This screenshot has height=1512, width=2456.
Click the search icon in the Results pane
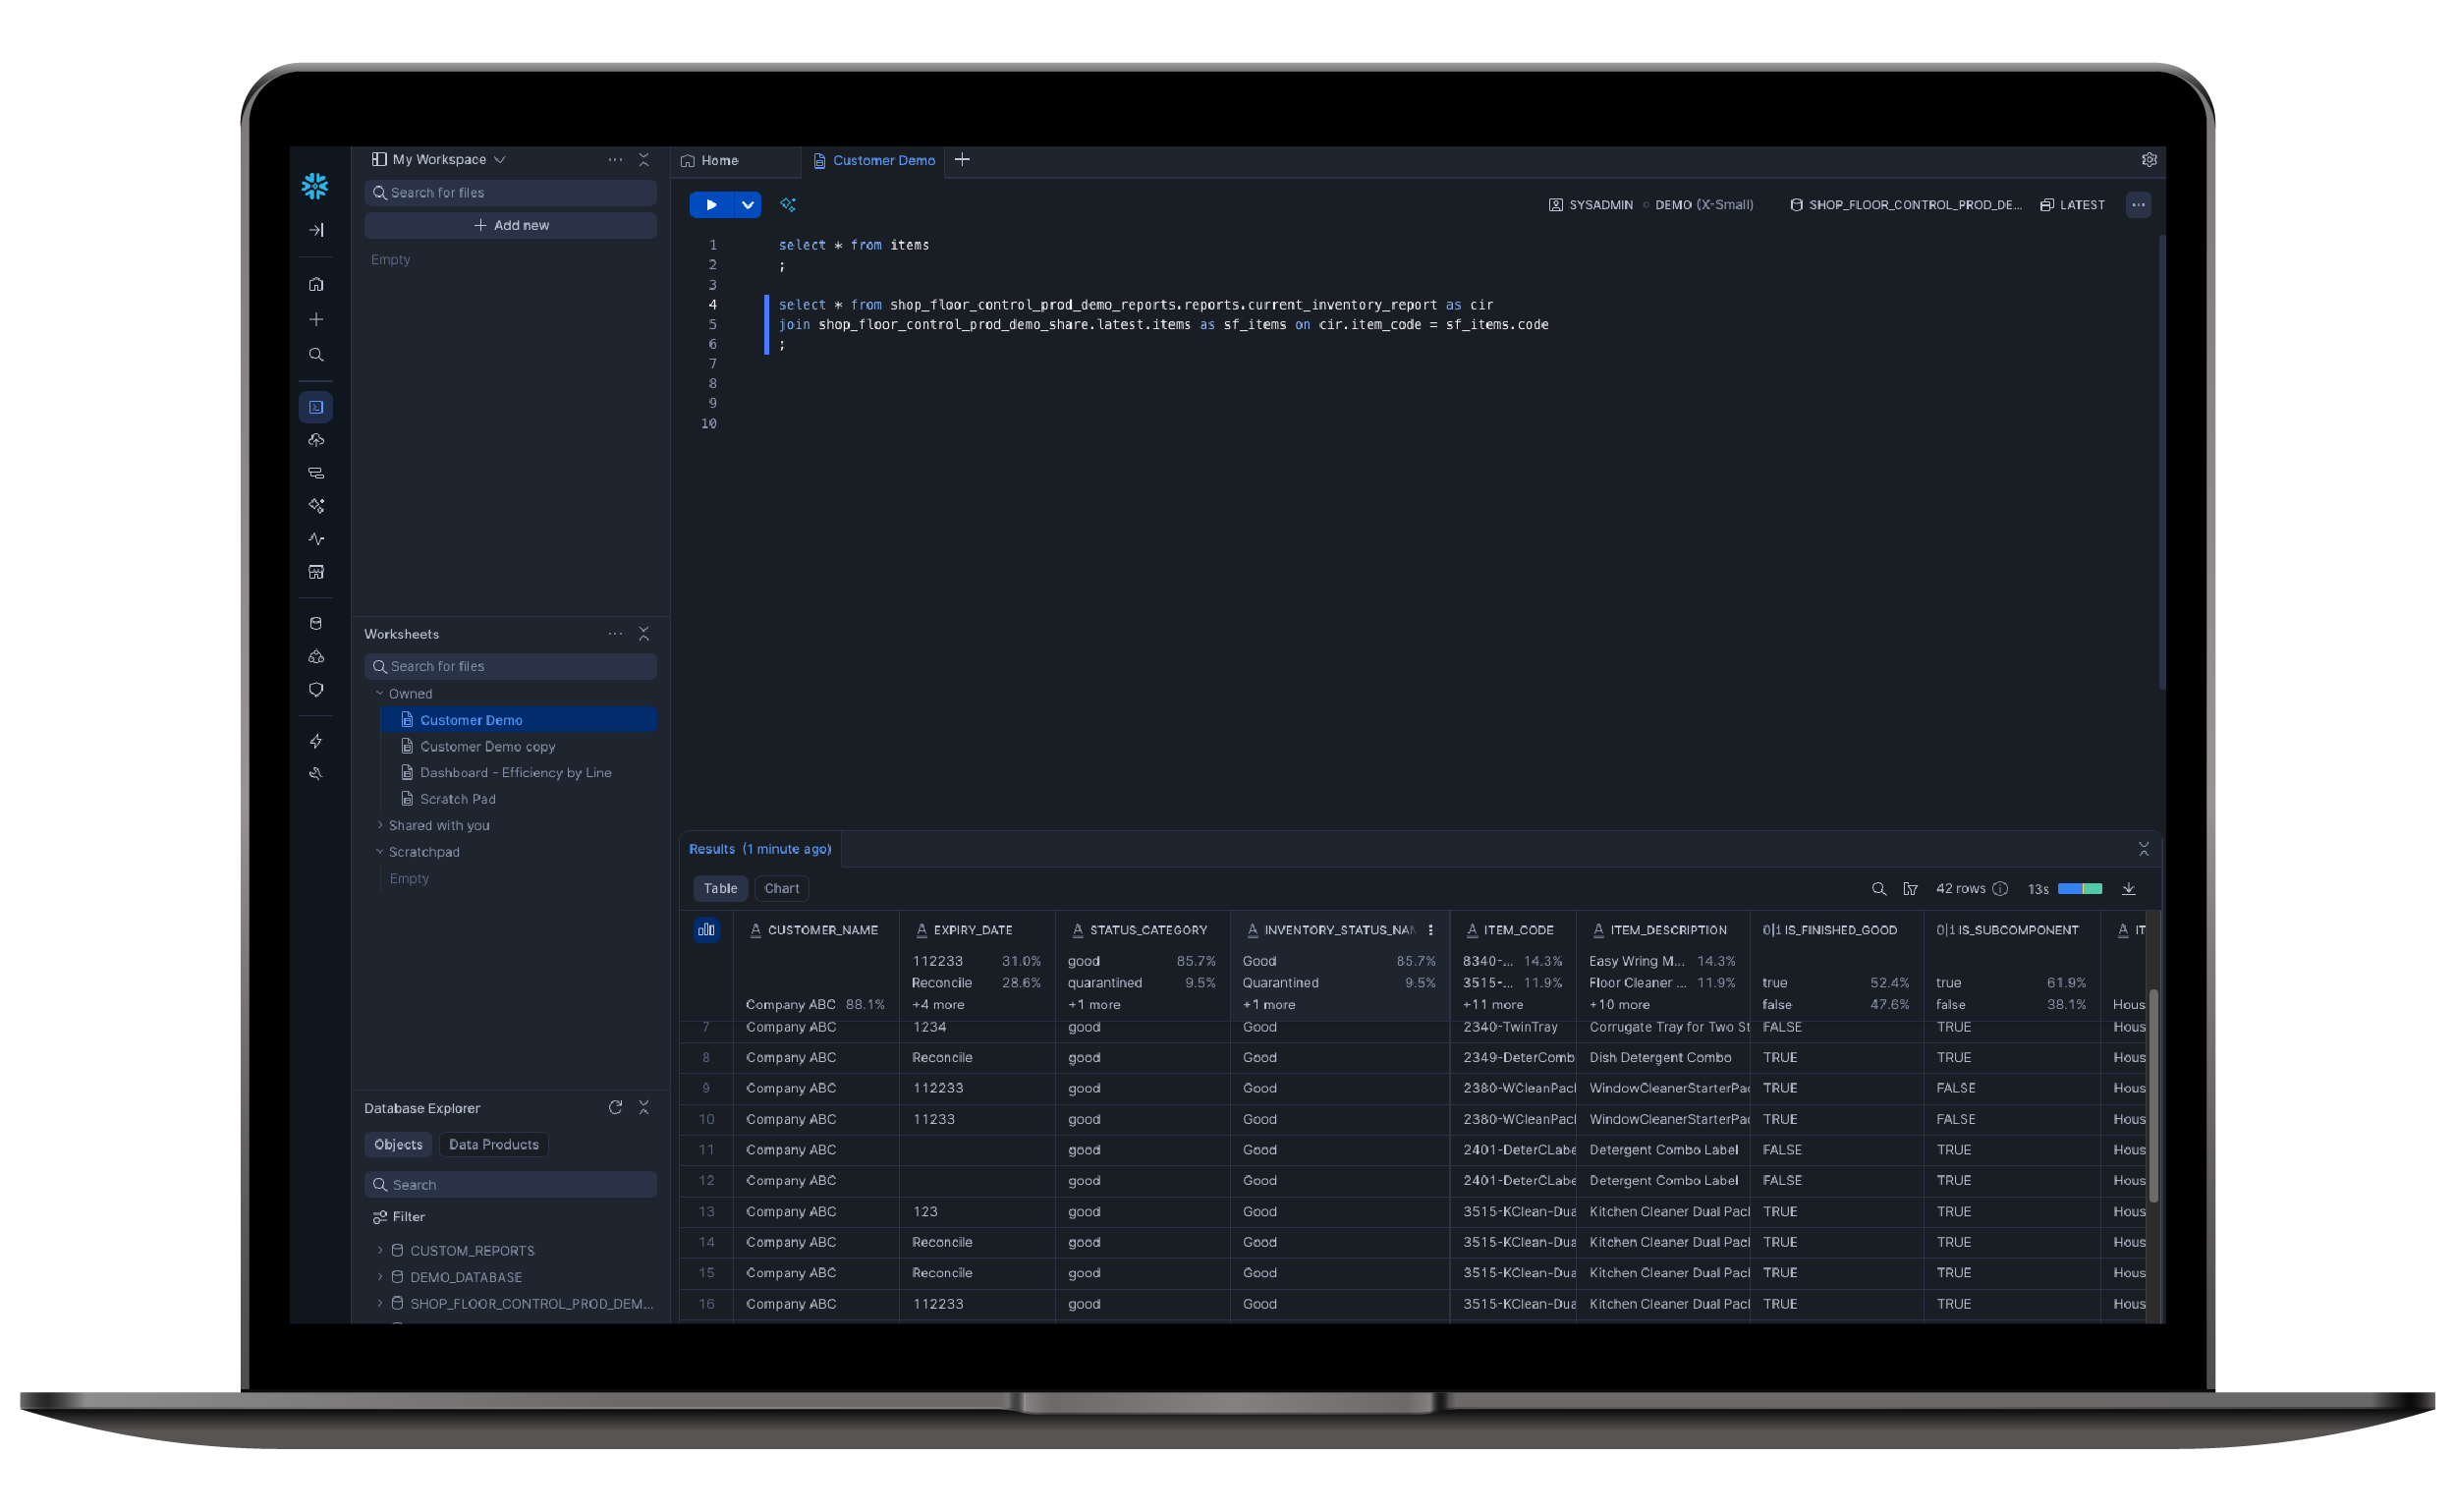pos(1877,888)
